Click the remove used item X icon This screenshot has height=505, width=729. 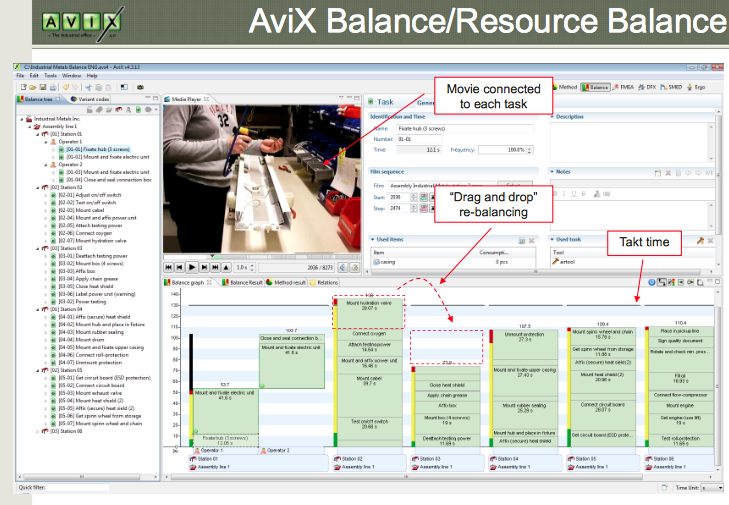[x=531, y=240]
